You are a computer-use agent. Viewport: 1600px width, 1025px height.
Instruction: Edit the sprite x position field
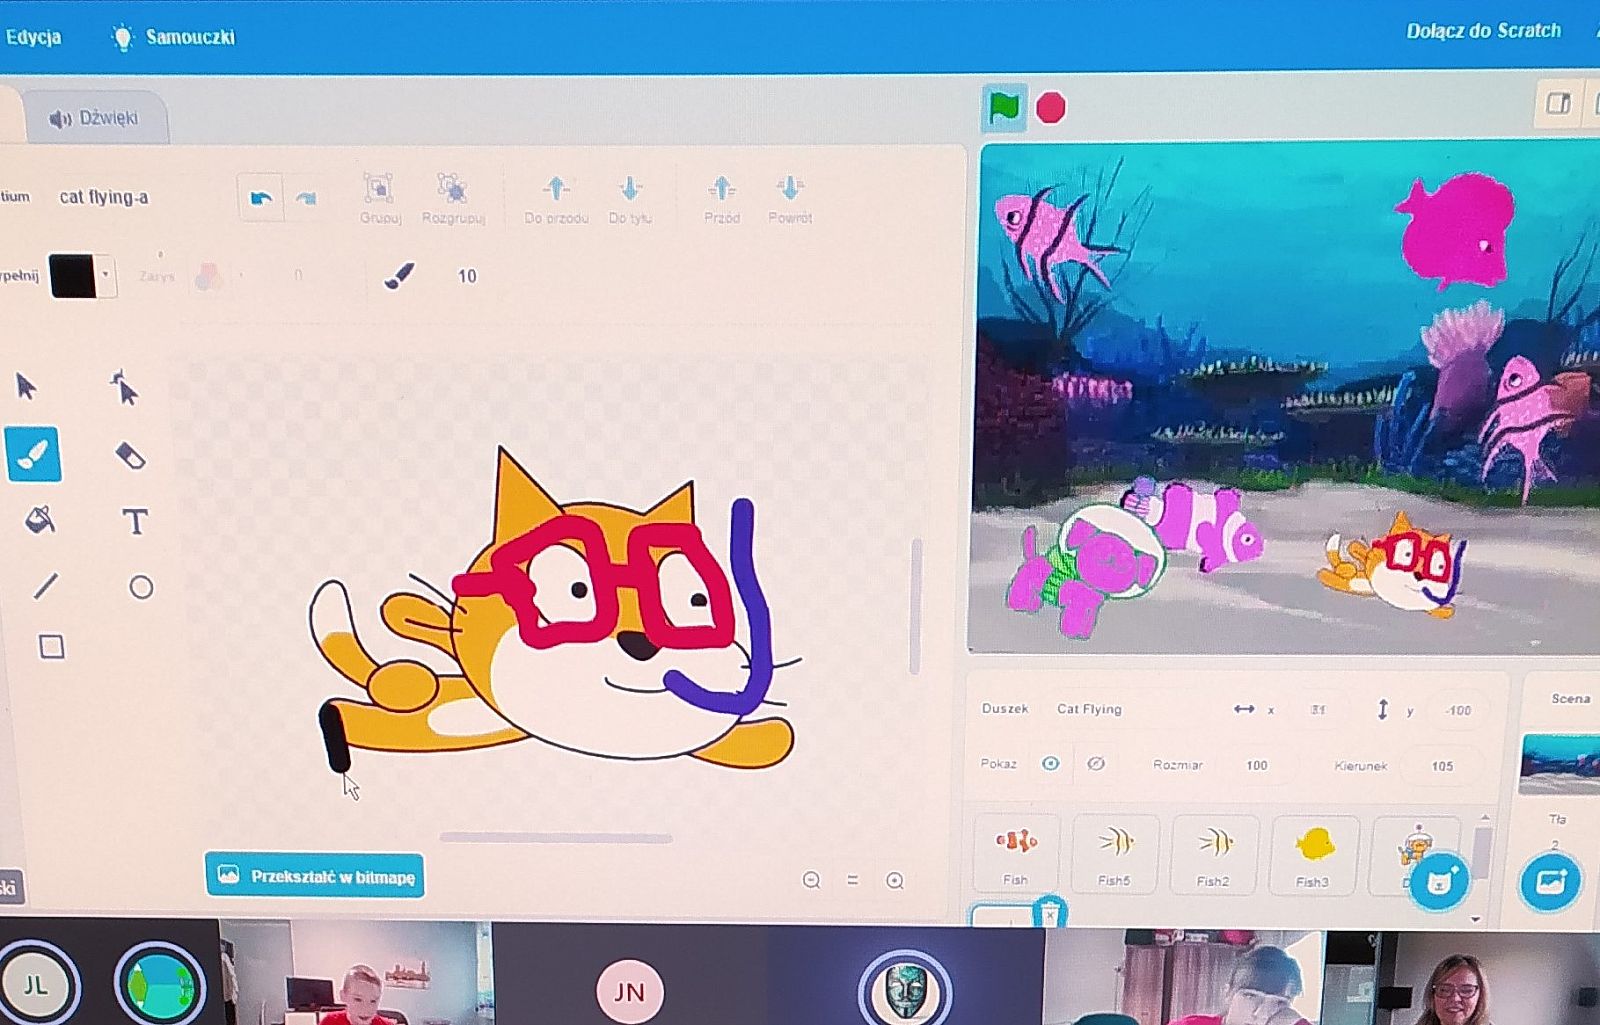(x=1318, y=710)
